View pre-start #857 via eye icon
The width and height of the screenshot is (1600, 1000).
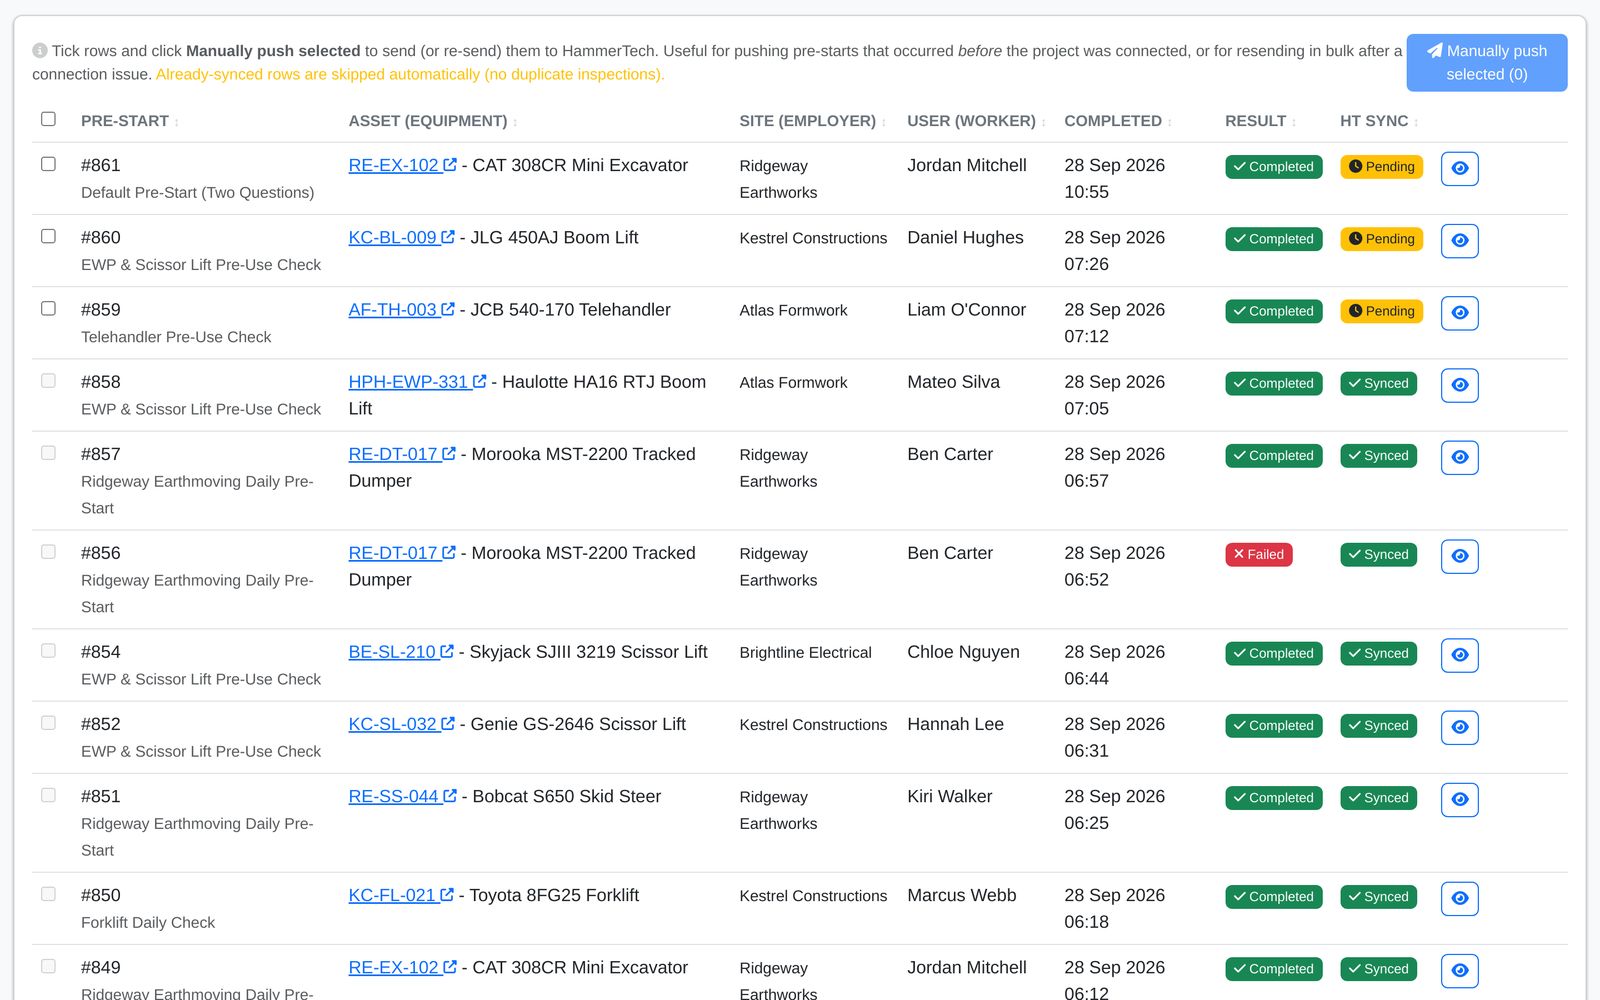click(x=1459, y=456)
